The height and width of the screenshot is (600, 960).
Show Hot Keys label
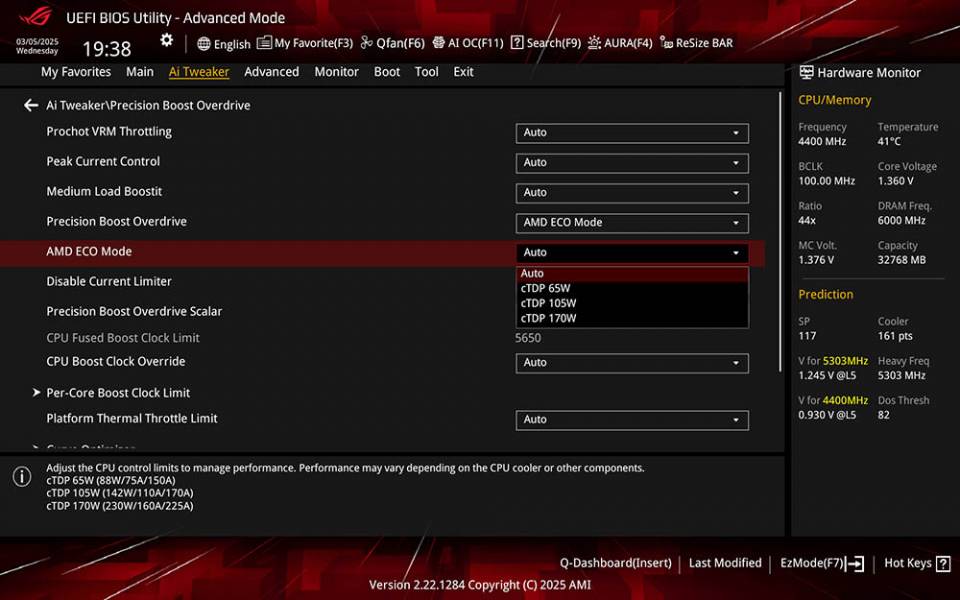point(908,563)
